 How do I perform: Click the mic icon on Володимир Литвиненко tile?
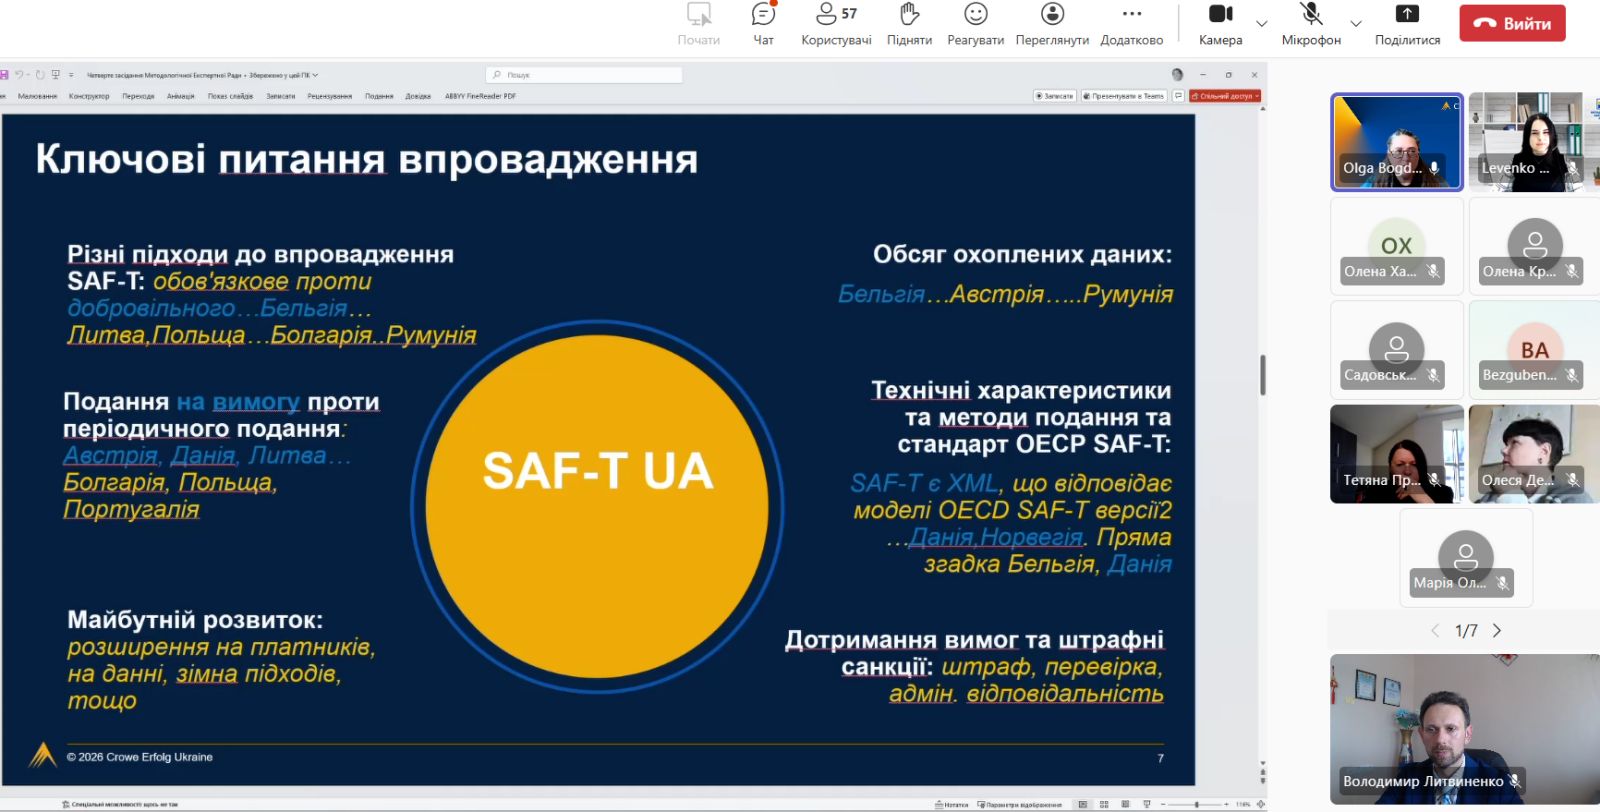tap(1515, 781)
